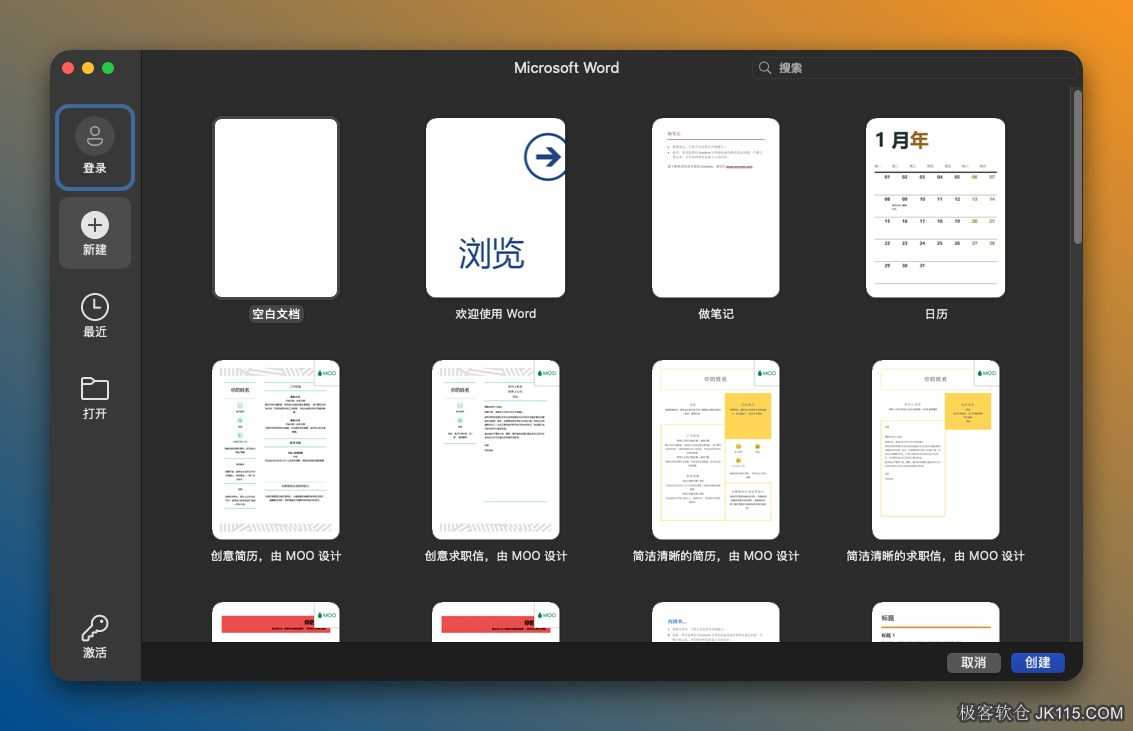Click the 取消 cancel button
The height and width of the screenshot is (731, 1133).
click(x=973, y=662)
